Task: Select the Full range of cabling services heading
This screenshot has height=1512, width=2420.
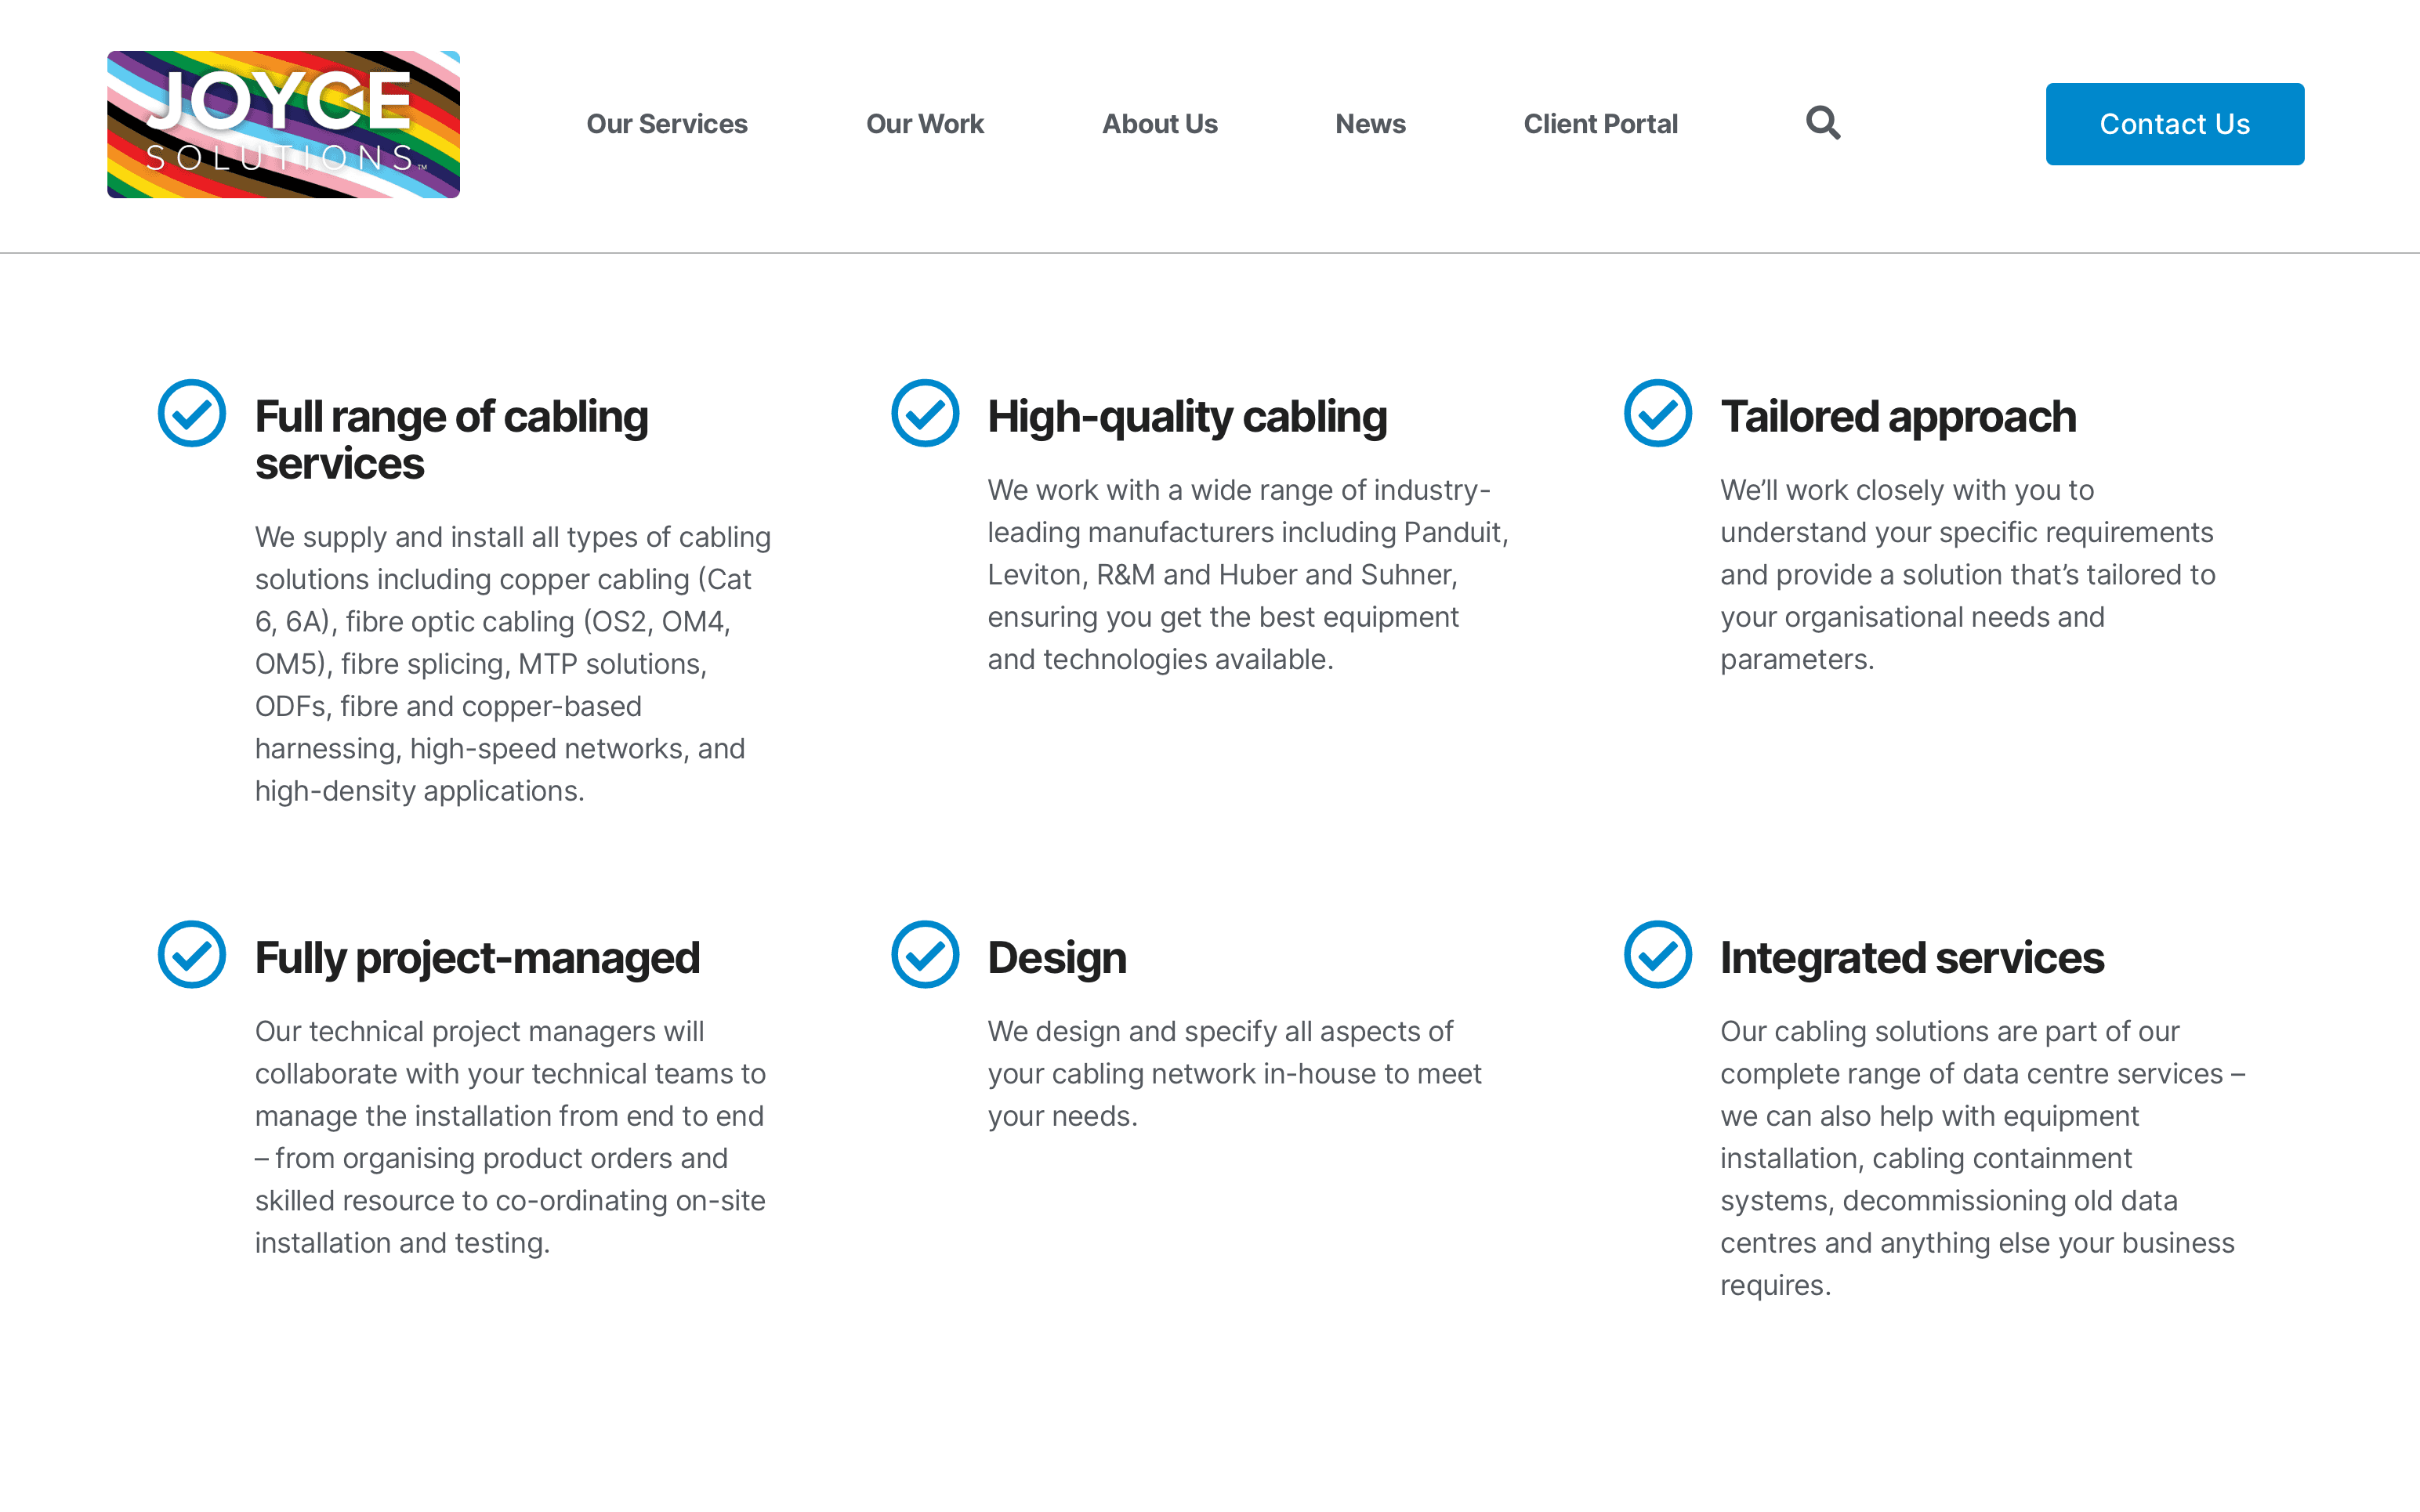Action: pos(452,440)
